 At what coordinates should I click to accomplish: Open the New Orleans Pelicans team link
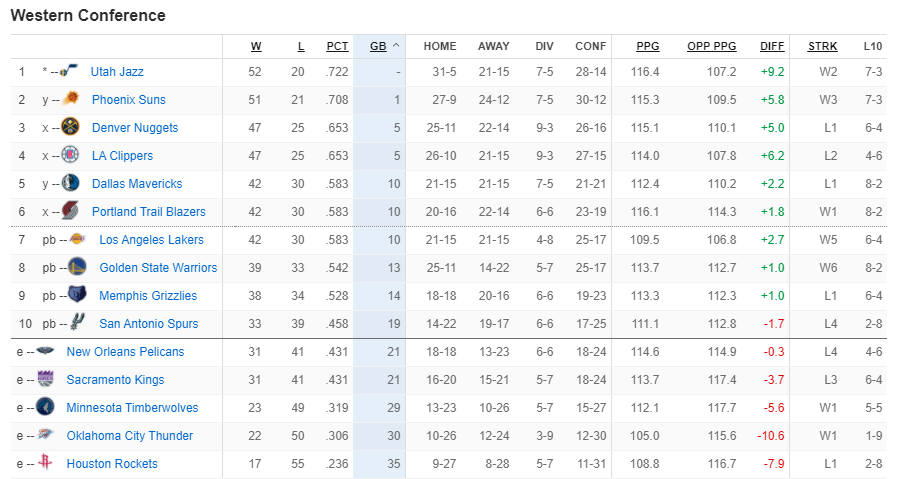tap(125, 352)
